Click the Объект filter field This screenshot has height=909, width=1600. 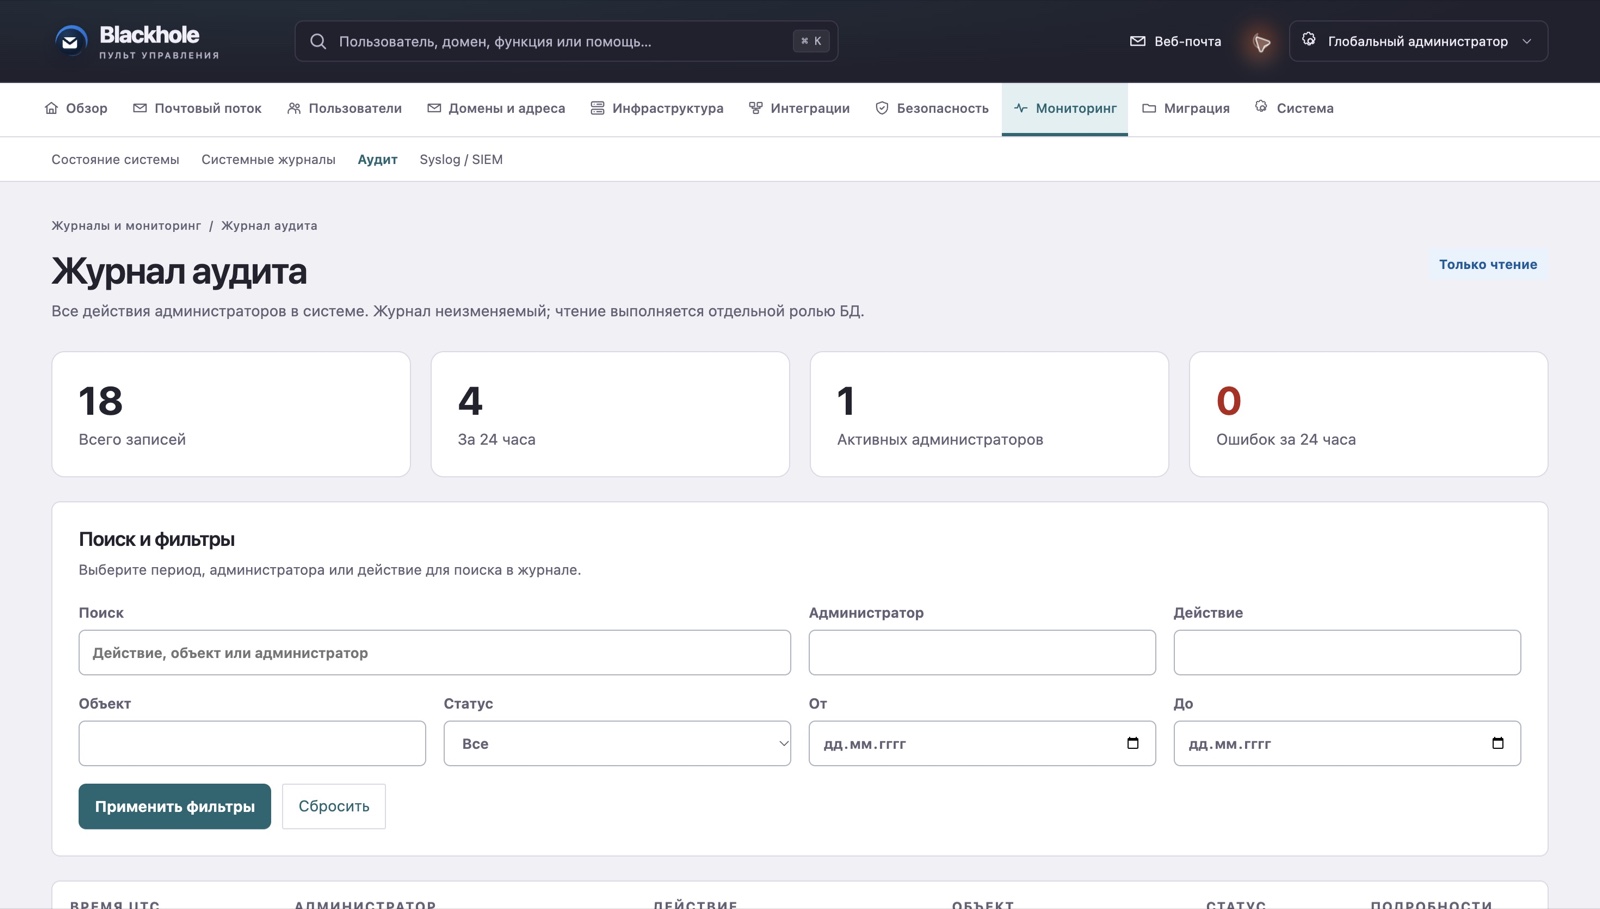click(252, 743)
